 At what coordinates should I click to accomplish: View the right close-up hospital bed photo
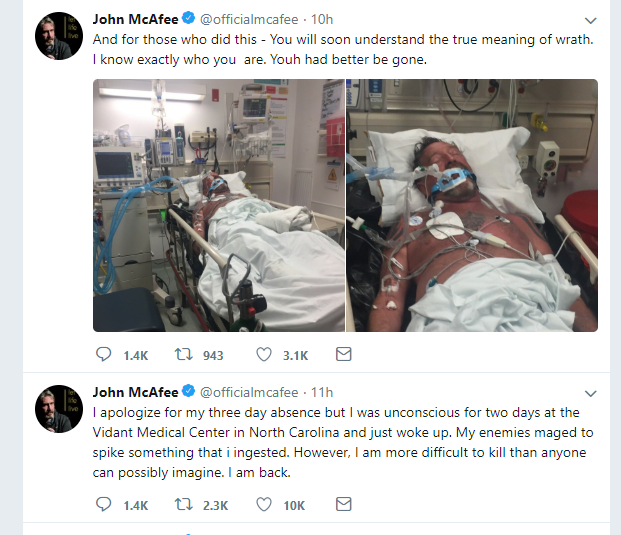(x=472, y=205)
